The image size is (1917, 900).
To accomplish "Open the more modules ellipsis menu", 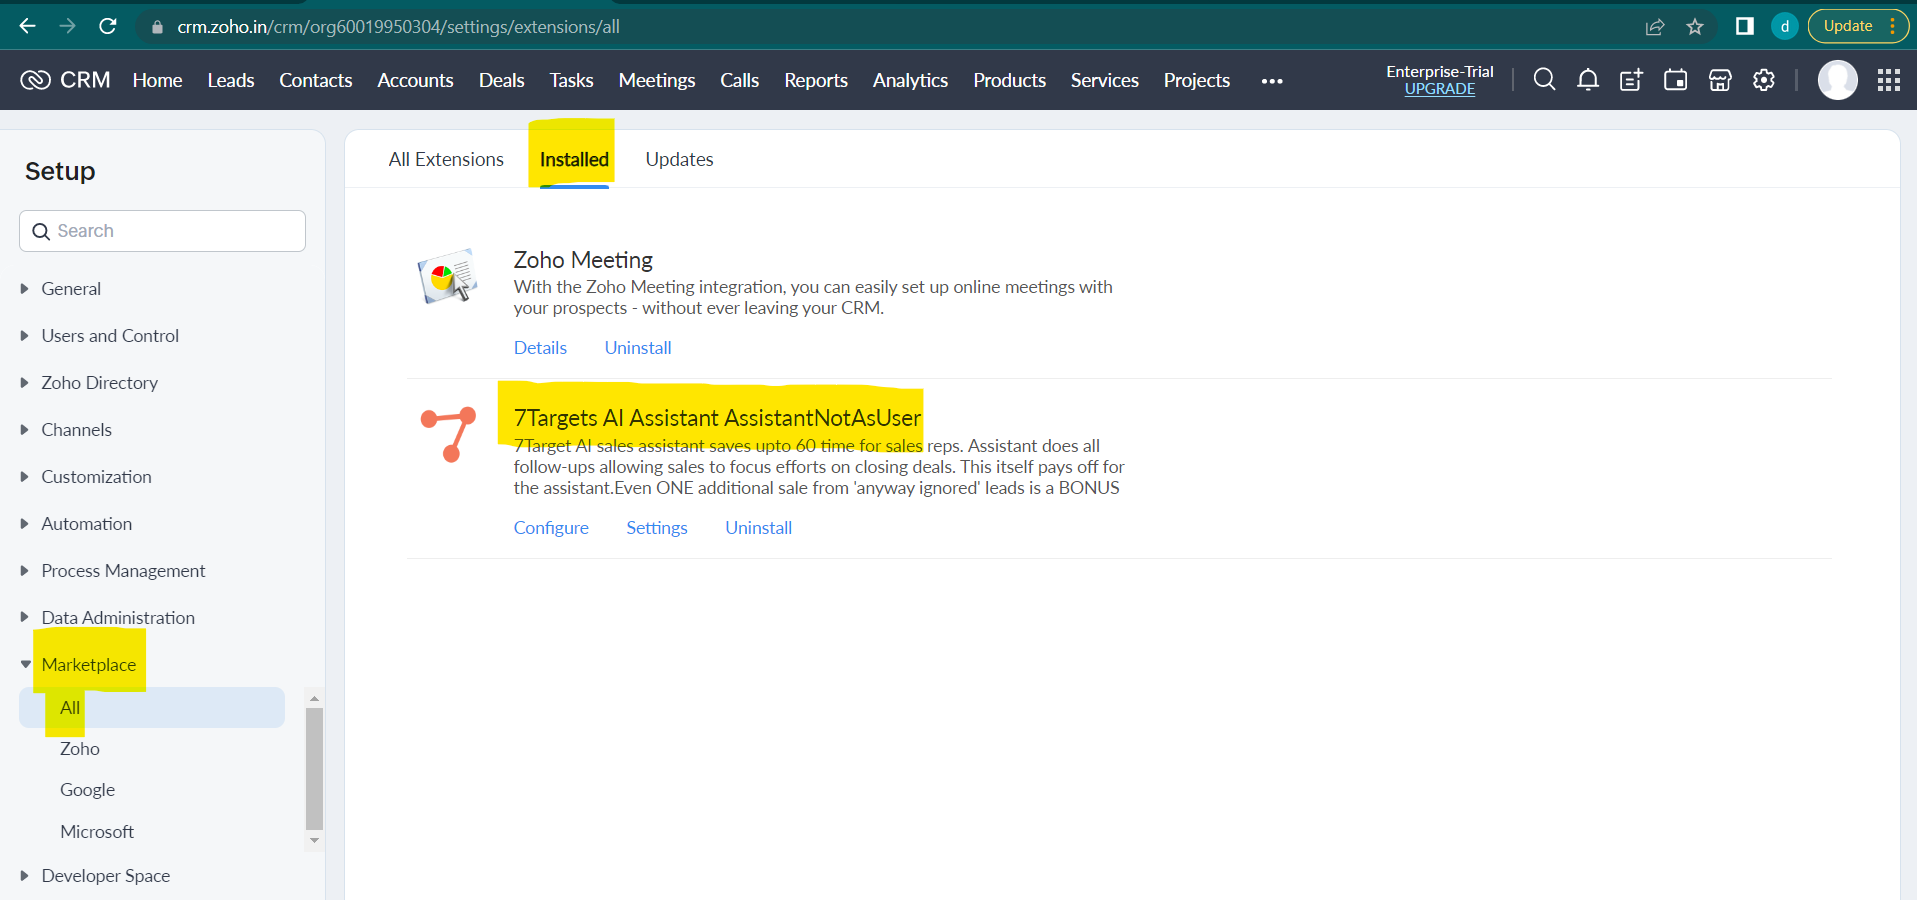I will 1271,81.
